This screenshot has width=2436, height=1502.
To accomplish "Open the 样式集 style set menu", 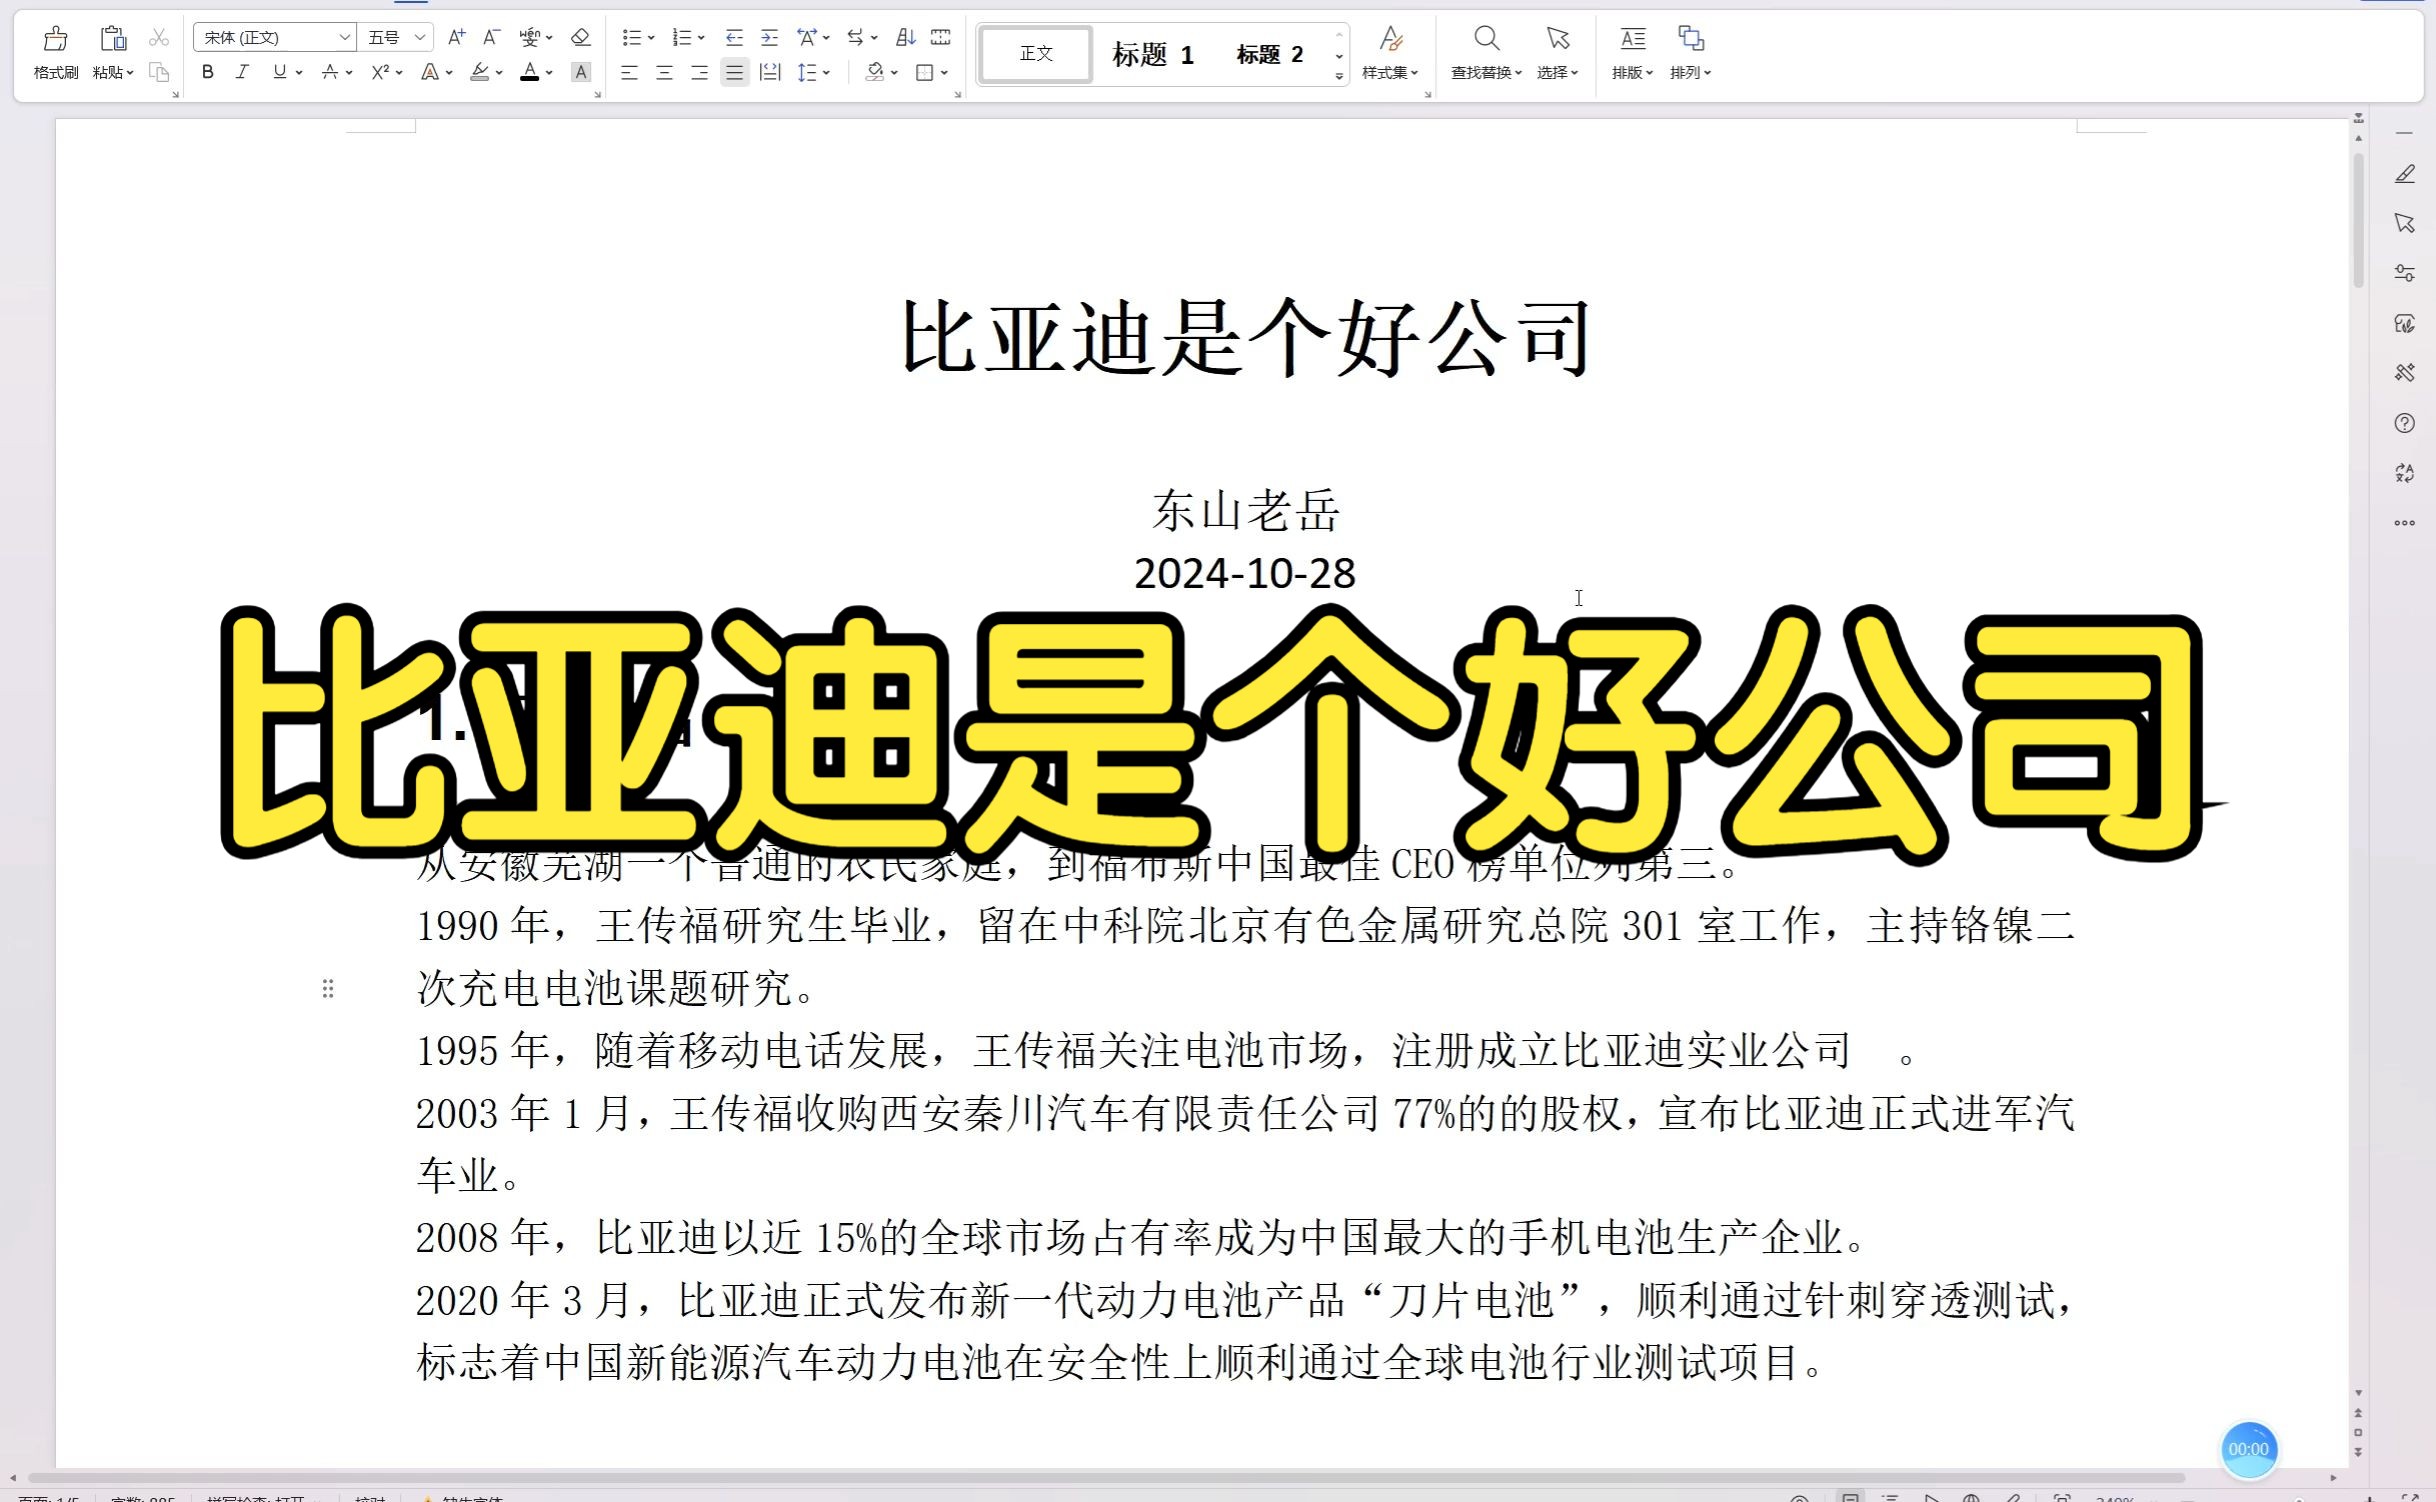I will tap(1390, 53).
